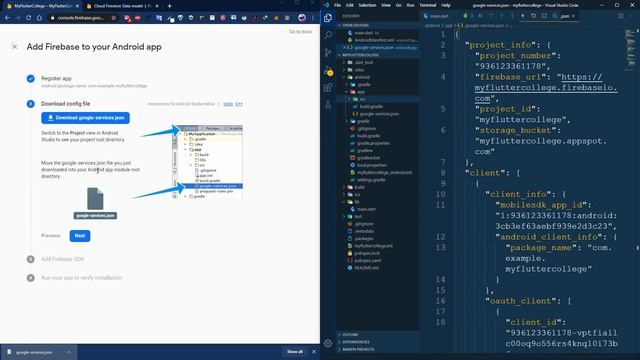Close the google-services.json editor tab
The image size is (640, 360).
tap(573, 16)
